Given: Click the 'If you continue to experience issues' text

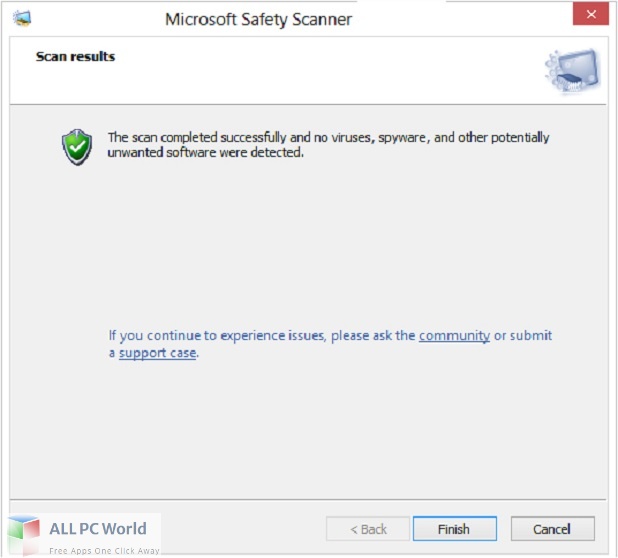Looking at the screenshot, I should tap(330, 344).
